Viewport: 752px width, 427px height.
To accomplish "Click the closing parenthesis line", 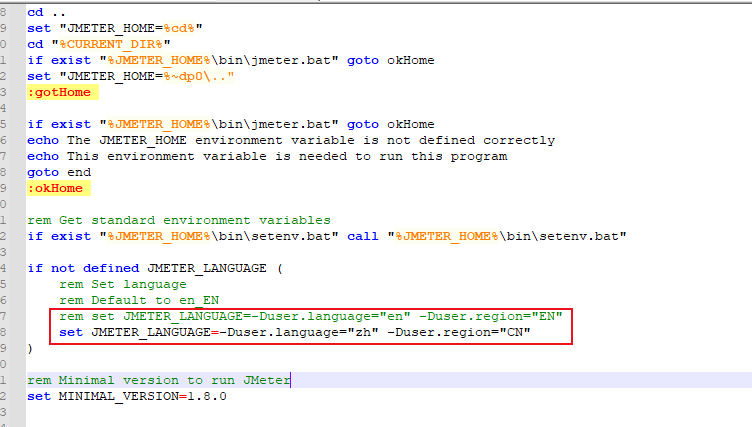I will 30,348.
